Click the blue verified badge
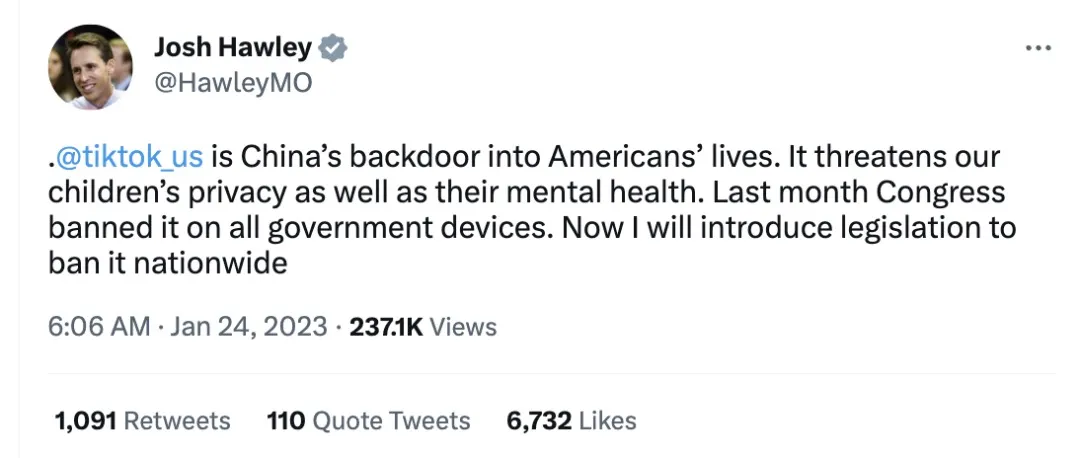Image resolution: width=1080 pixels, height=458 pixels. pyautogui.click(x=333, y=47)
